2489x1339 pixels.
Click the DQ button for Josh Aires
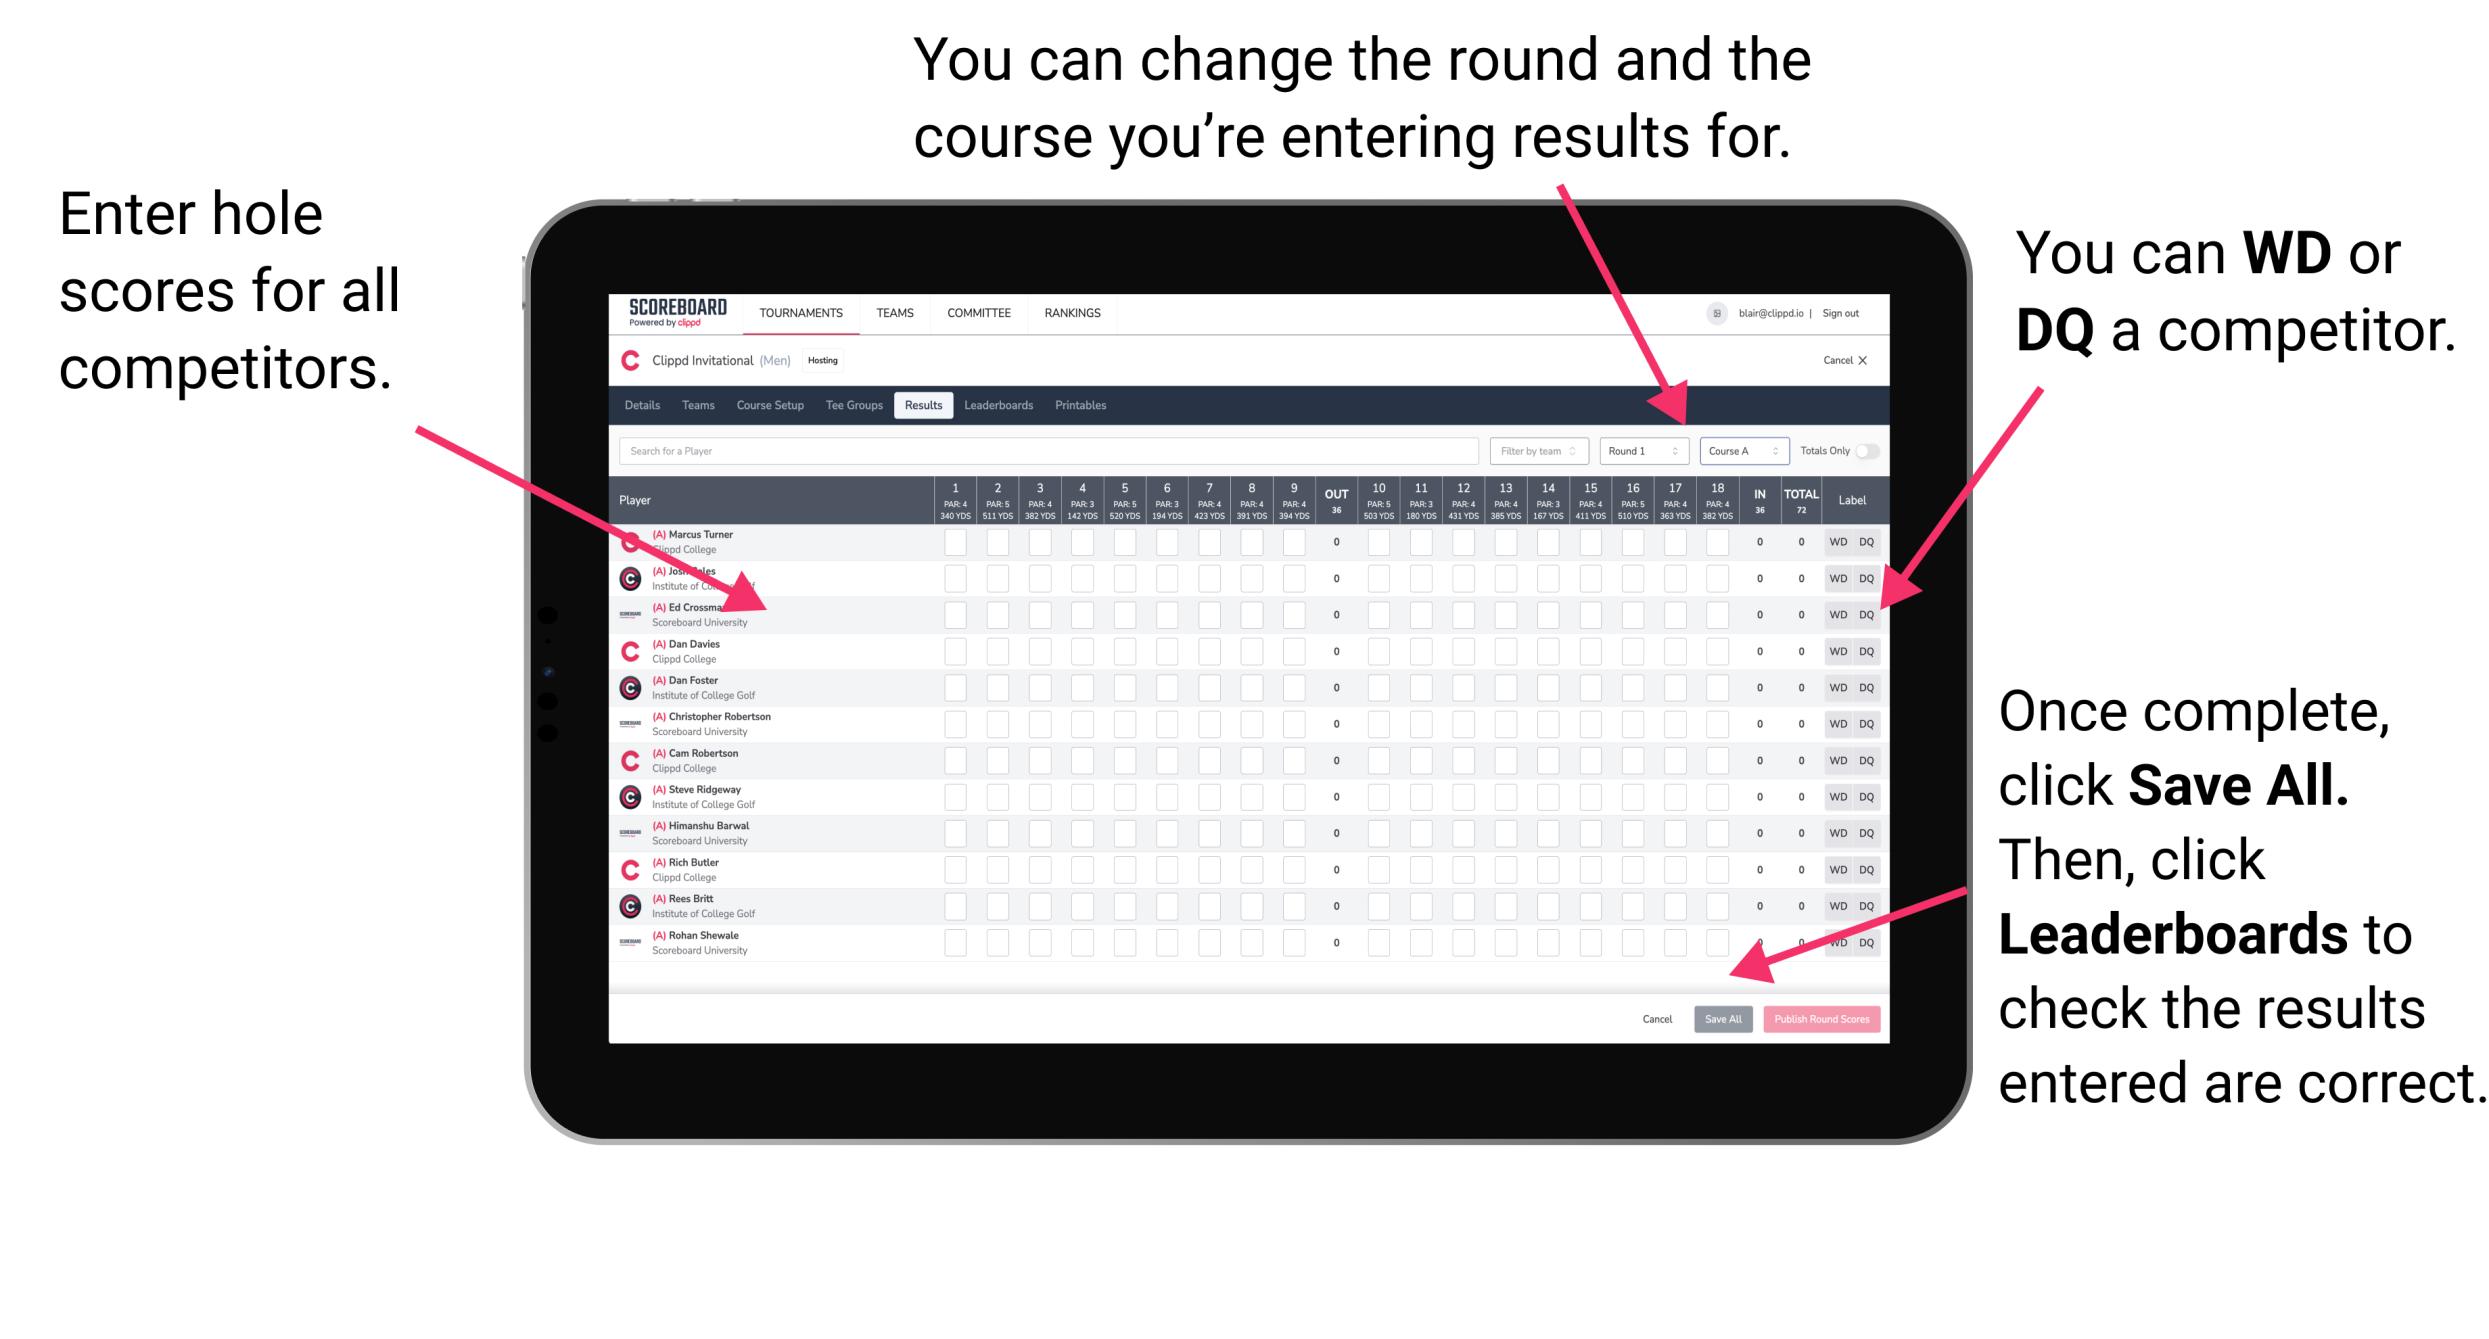click(x=1864, y=577)
